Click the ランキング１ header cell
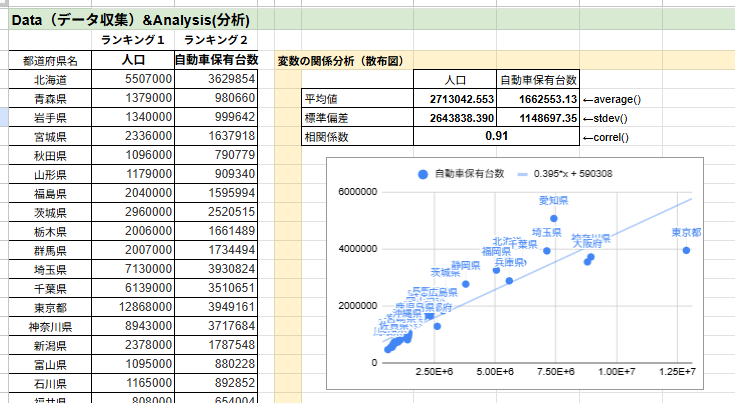 131,40
